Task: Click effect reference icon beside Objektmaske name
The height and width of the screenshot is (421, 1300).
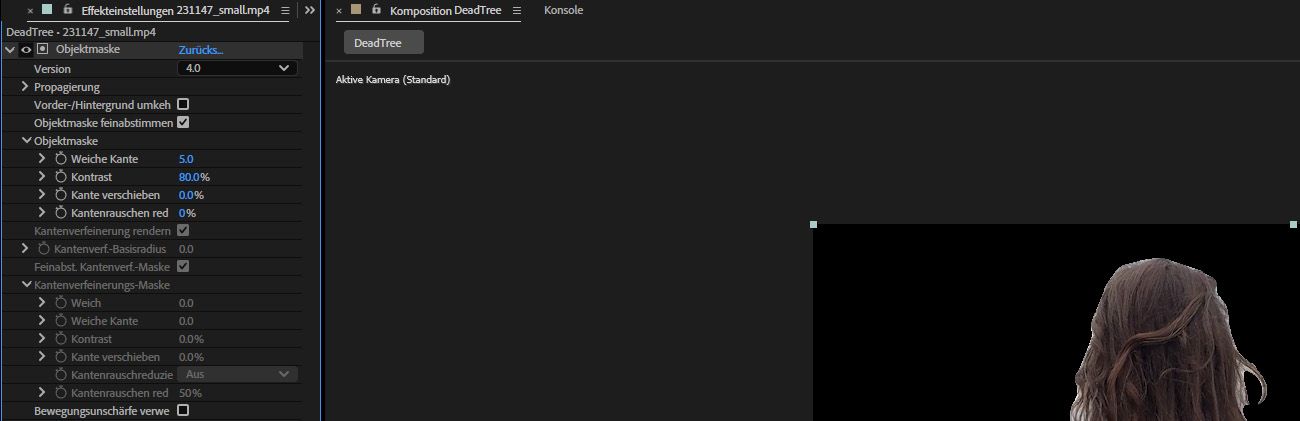Action: coord(42,49)
